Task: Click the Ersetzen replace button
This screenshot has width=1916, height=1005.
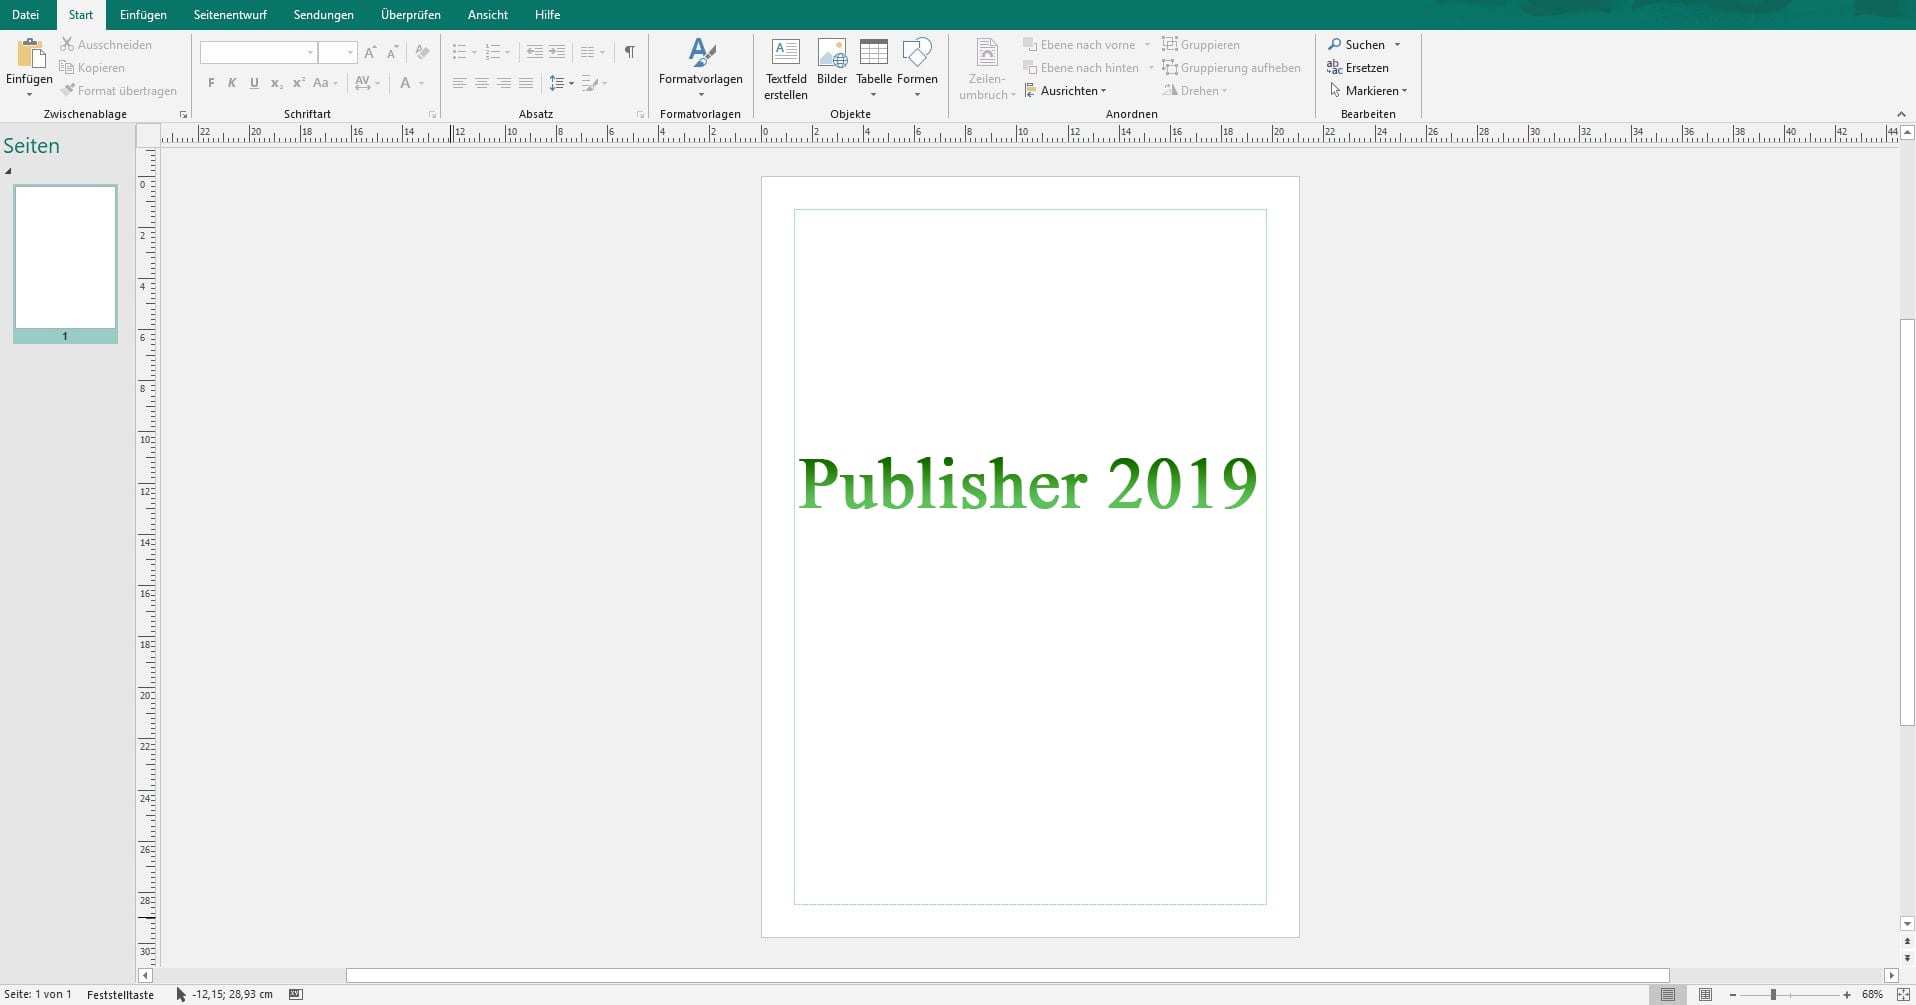Action: [1358, 68]
